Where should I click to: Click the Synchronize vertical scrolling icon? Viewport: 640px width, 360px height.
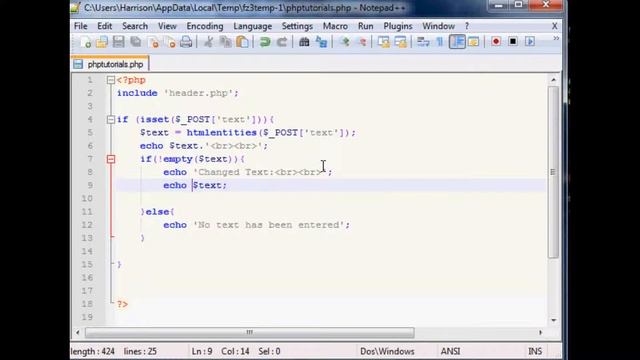click(383, 42)
